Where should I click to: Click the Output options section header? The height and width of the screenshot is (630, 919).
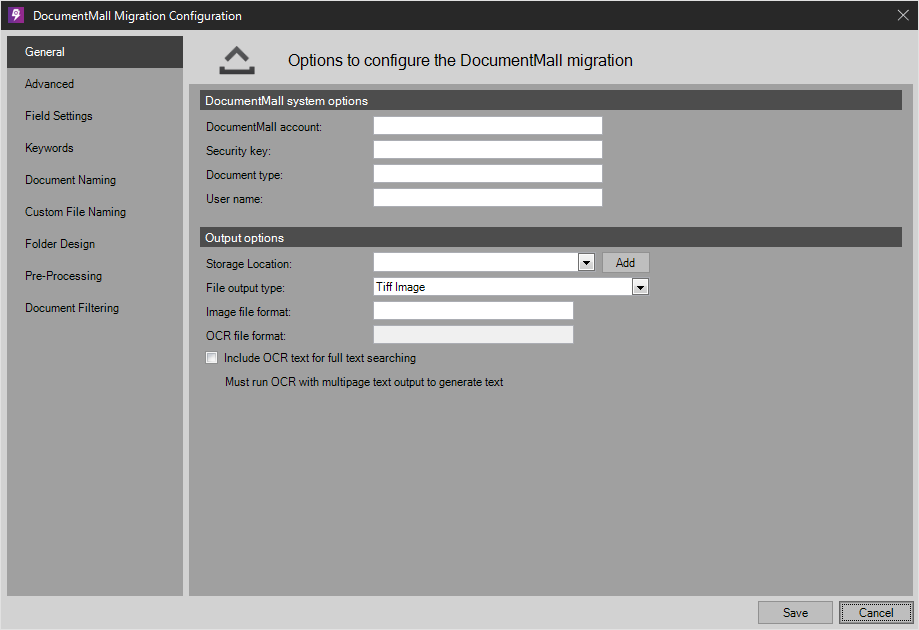(550, 238)
